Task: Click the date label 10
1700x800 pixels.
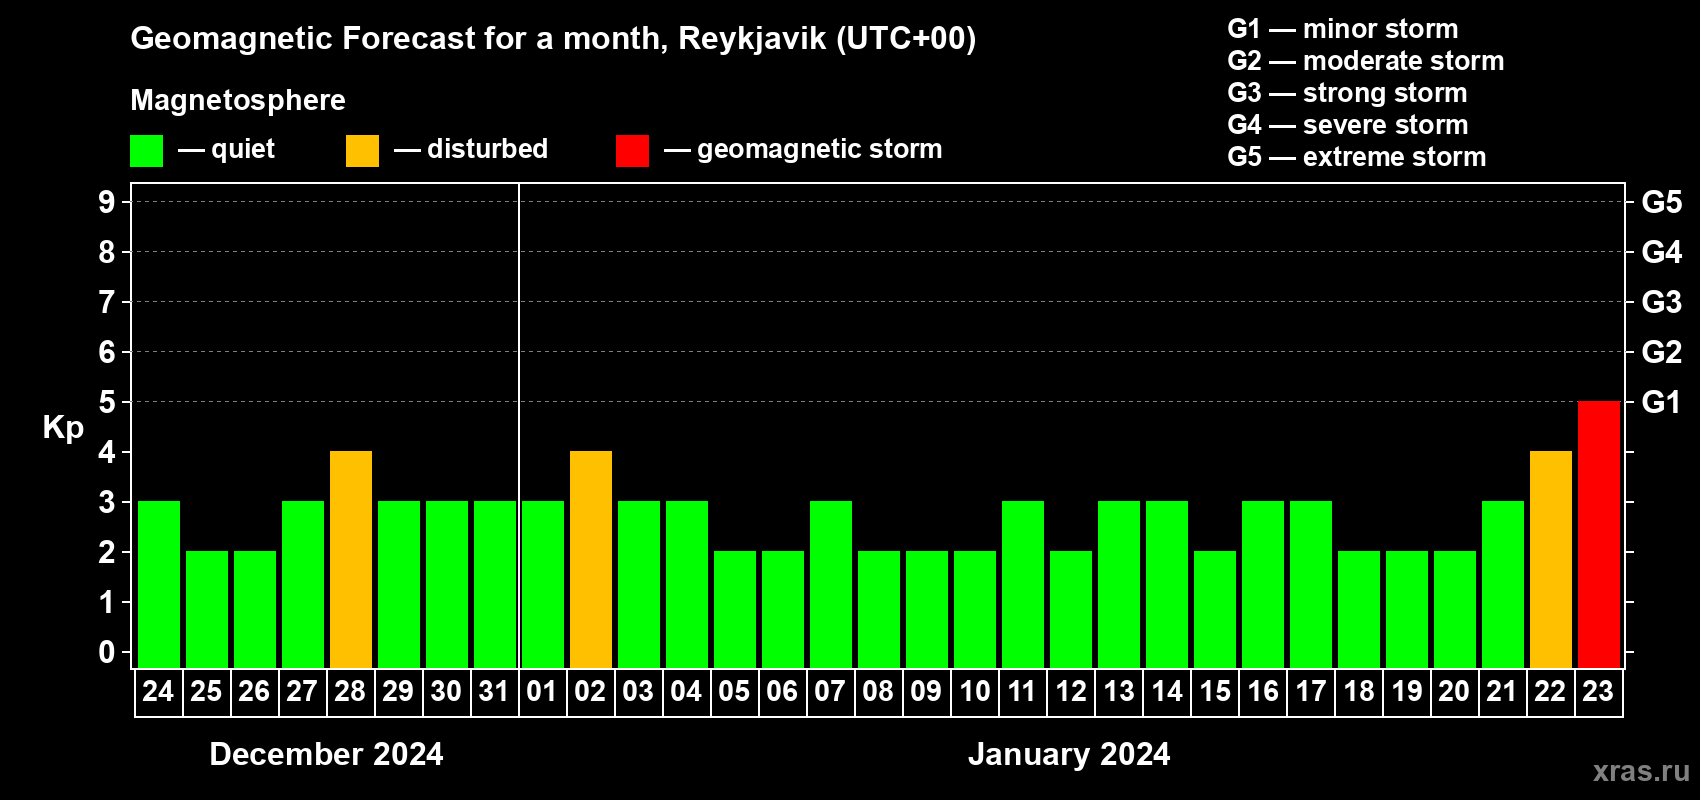Action: pyautogui.click(x=974, y=692)
